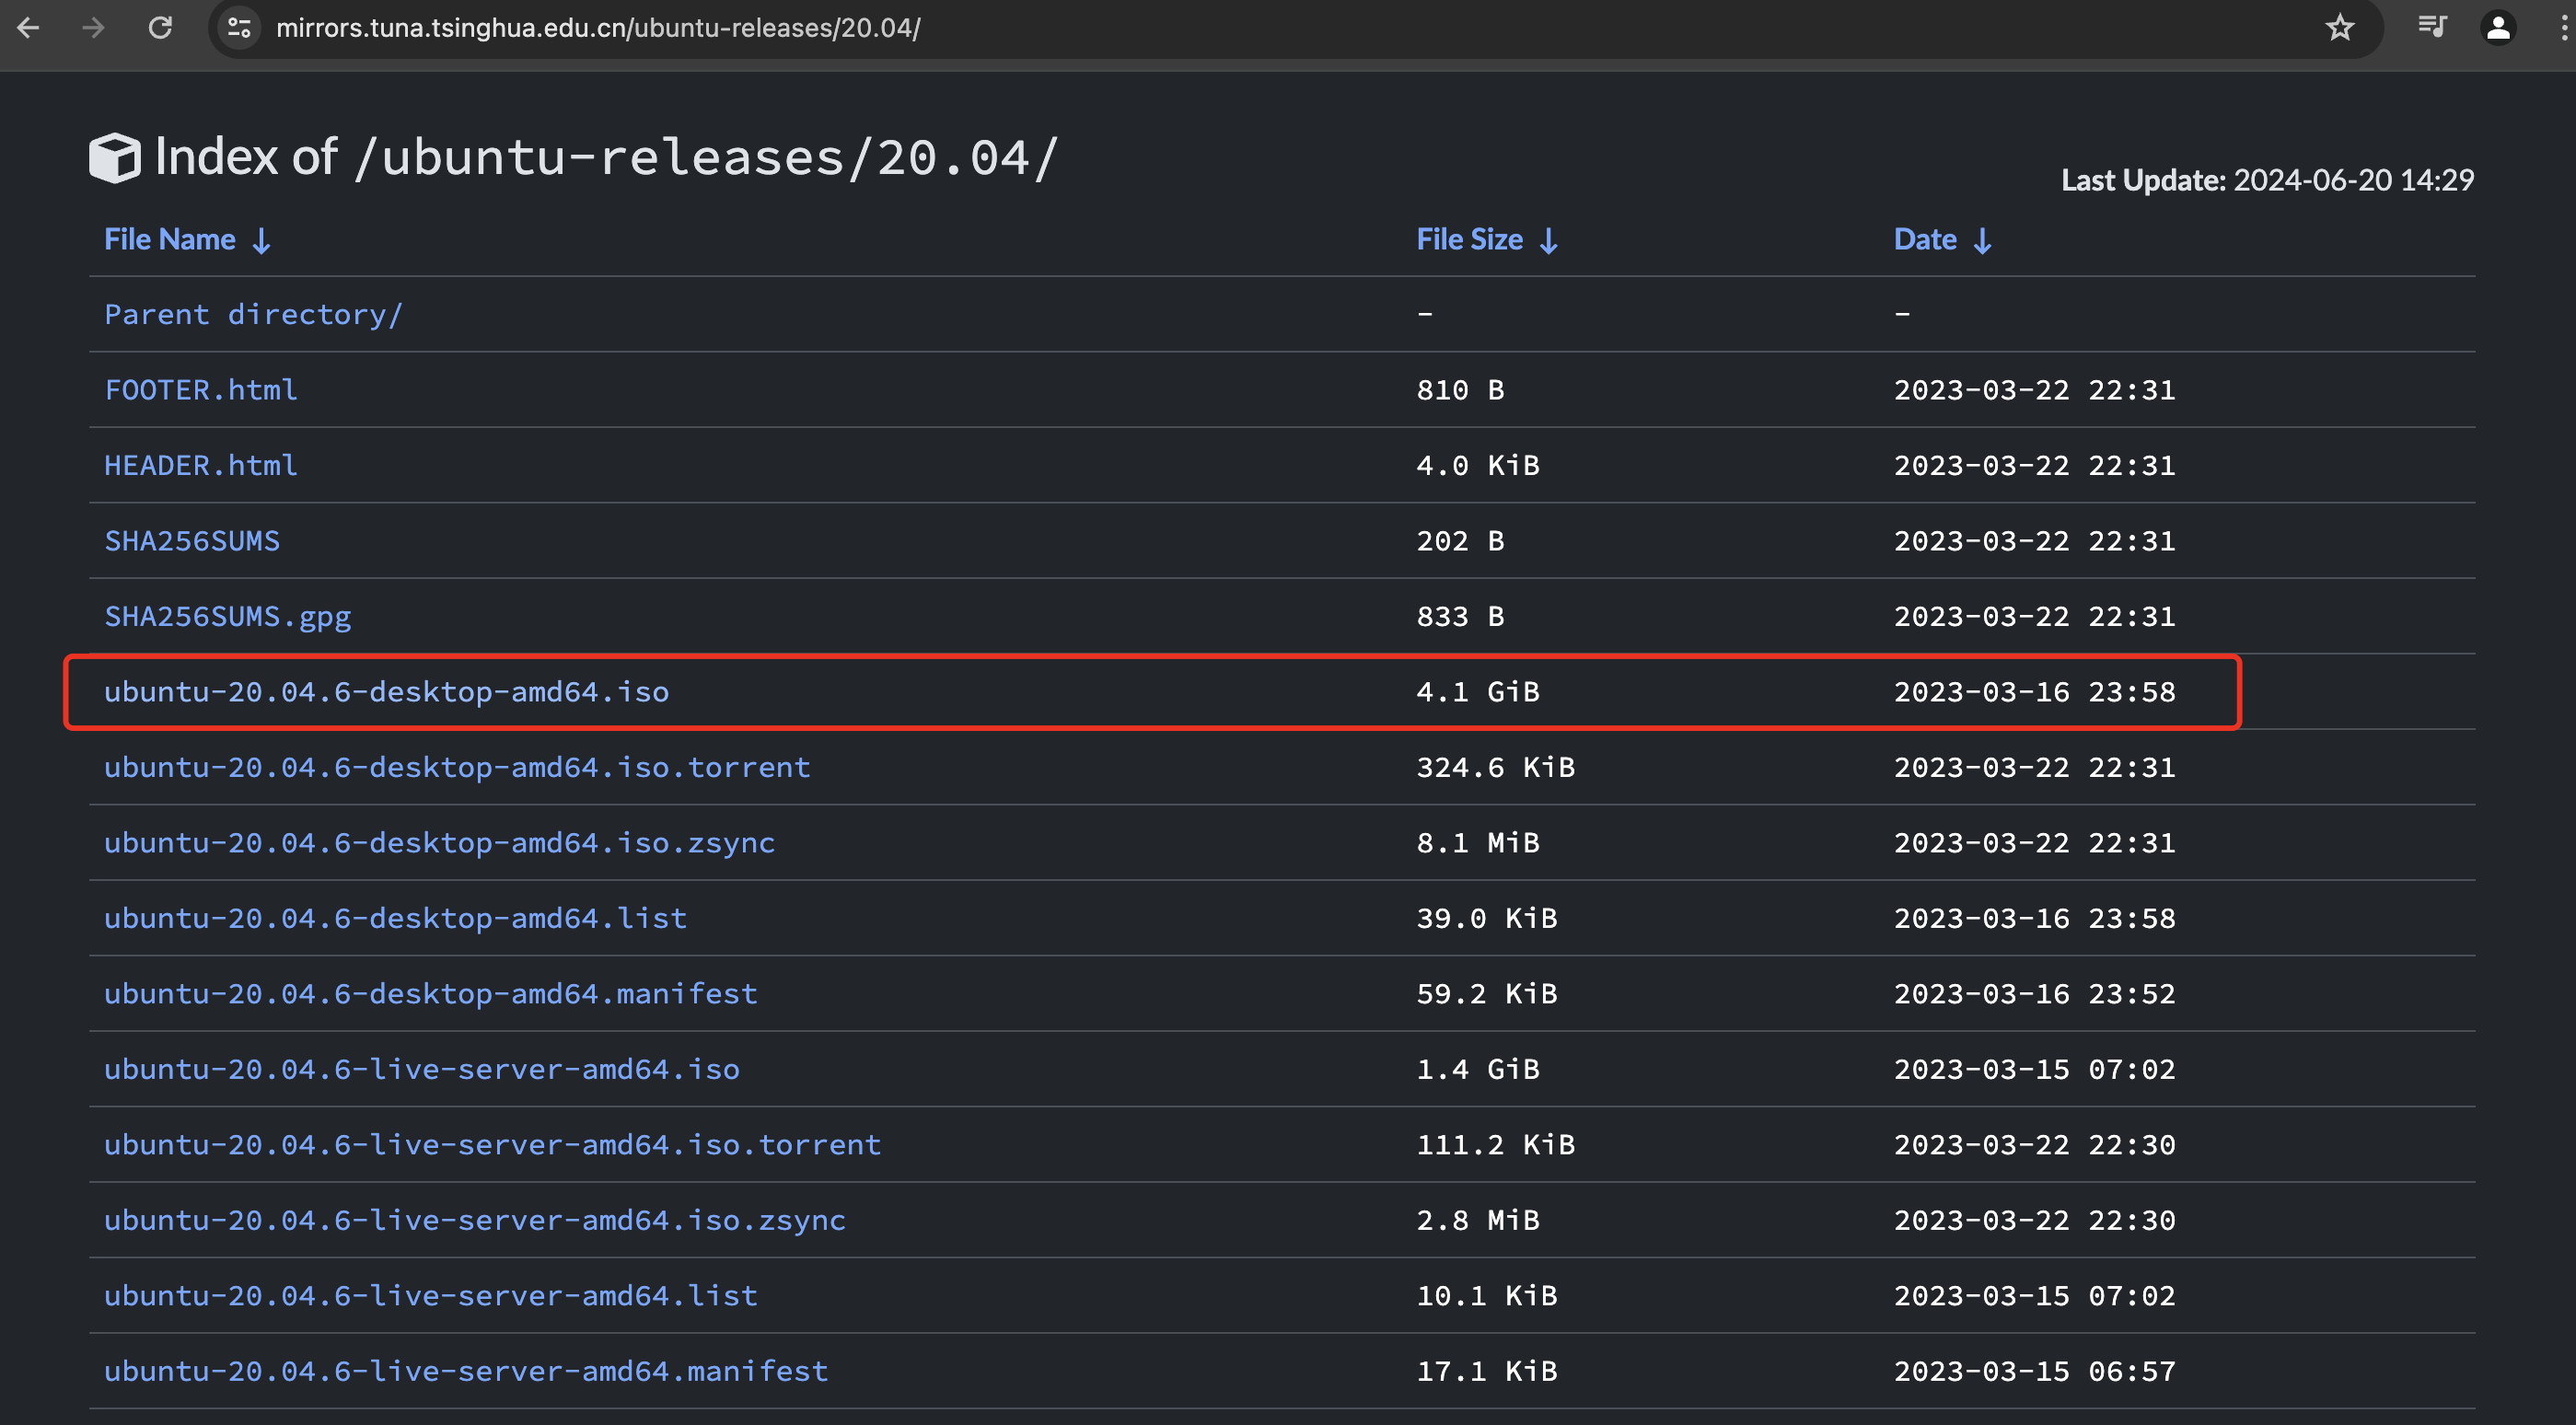Click the 59.2 KiB size value
The image size is (2576, 1425).
(x=1487, y=993)
